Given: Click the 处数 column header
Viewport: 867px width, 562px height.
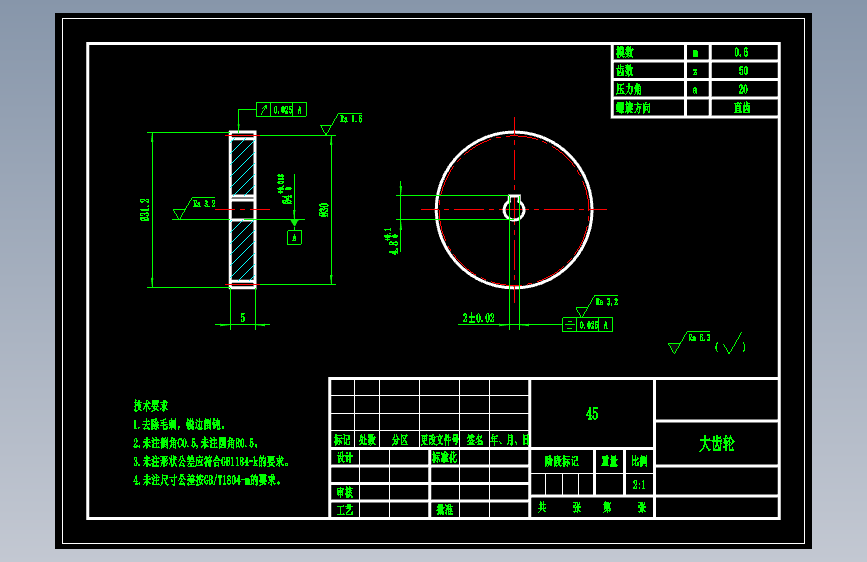Looking at the screenshot, I should (x=367, y=440).
